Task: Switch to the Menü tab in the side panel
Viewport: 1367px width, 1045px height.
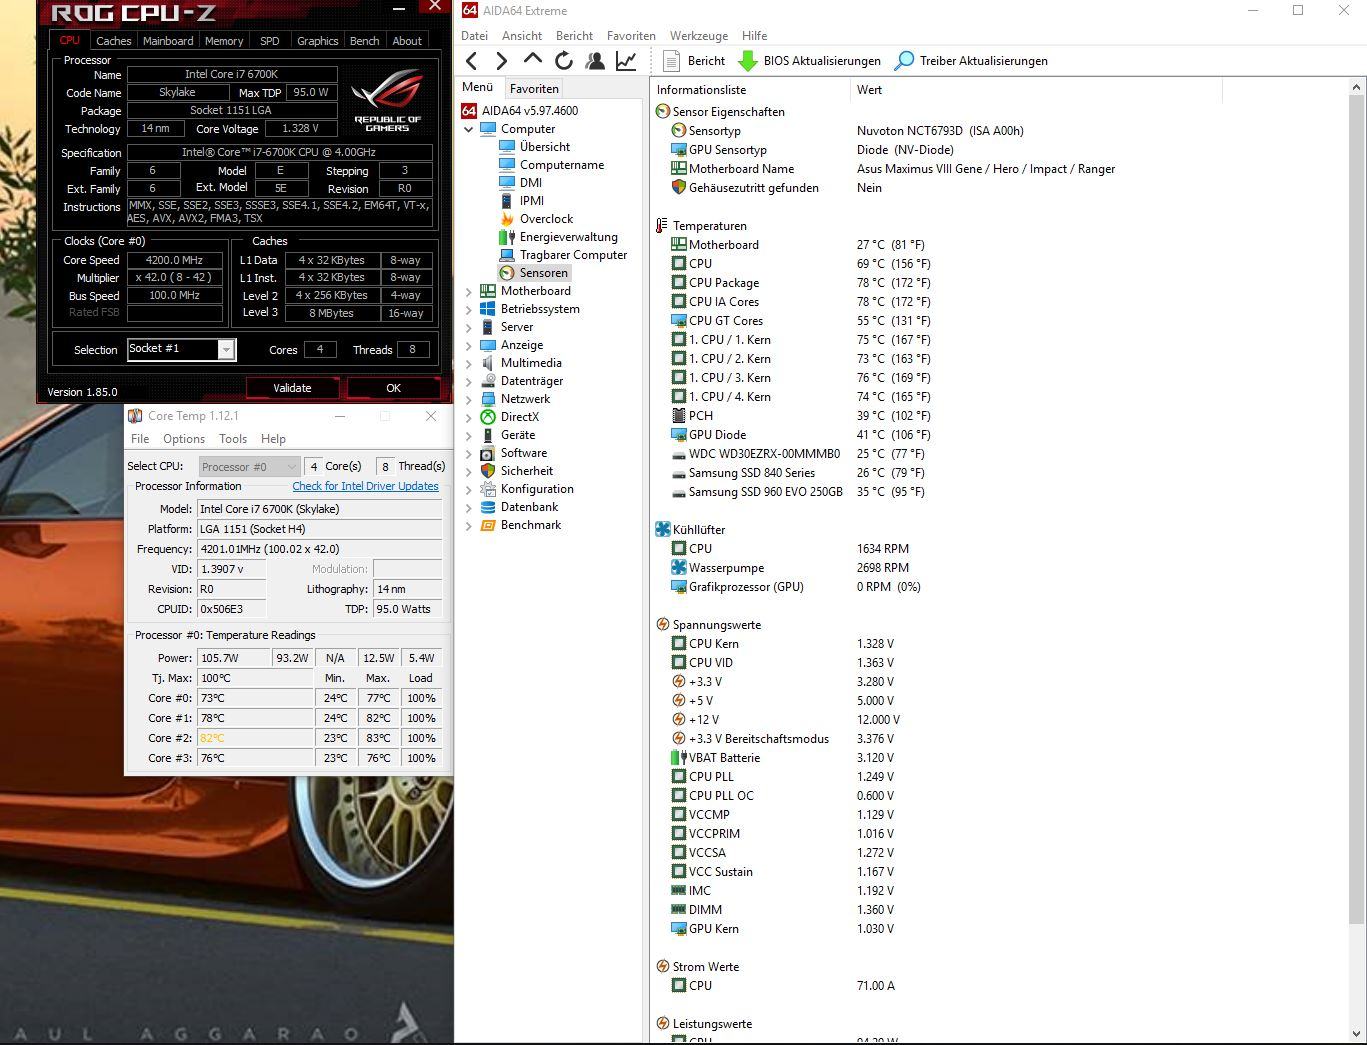Action: point(477,87)
